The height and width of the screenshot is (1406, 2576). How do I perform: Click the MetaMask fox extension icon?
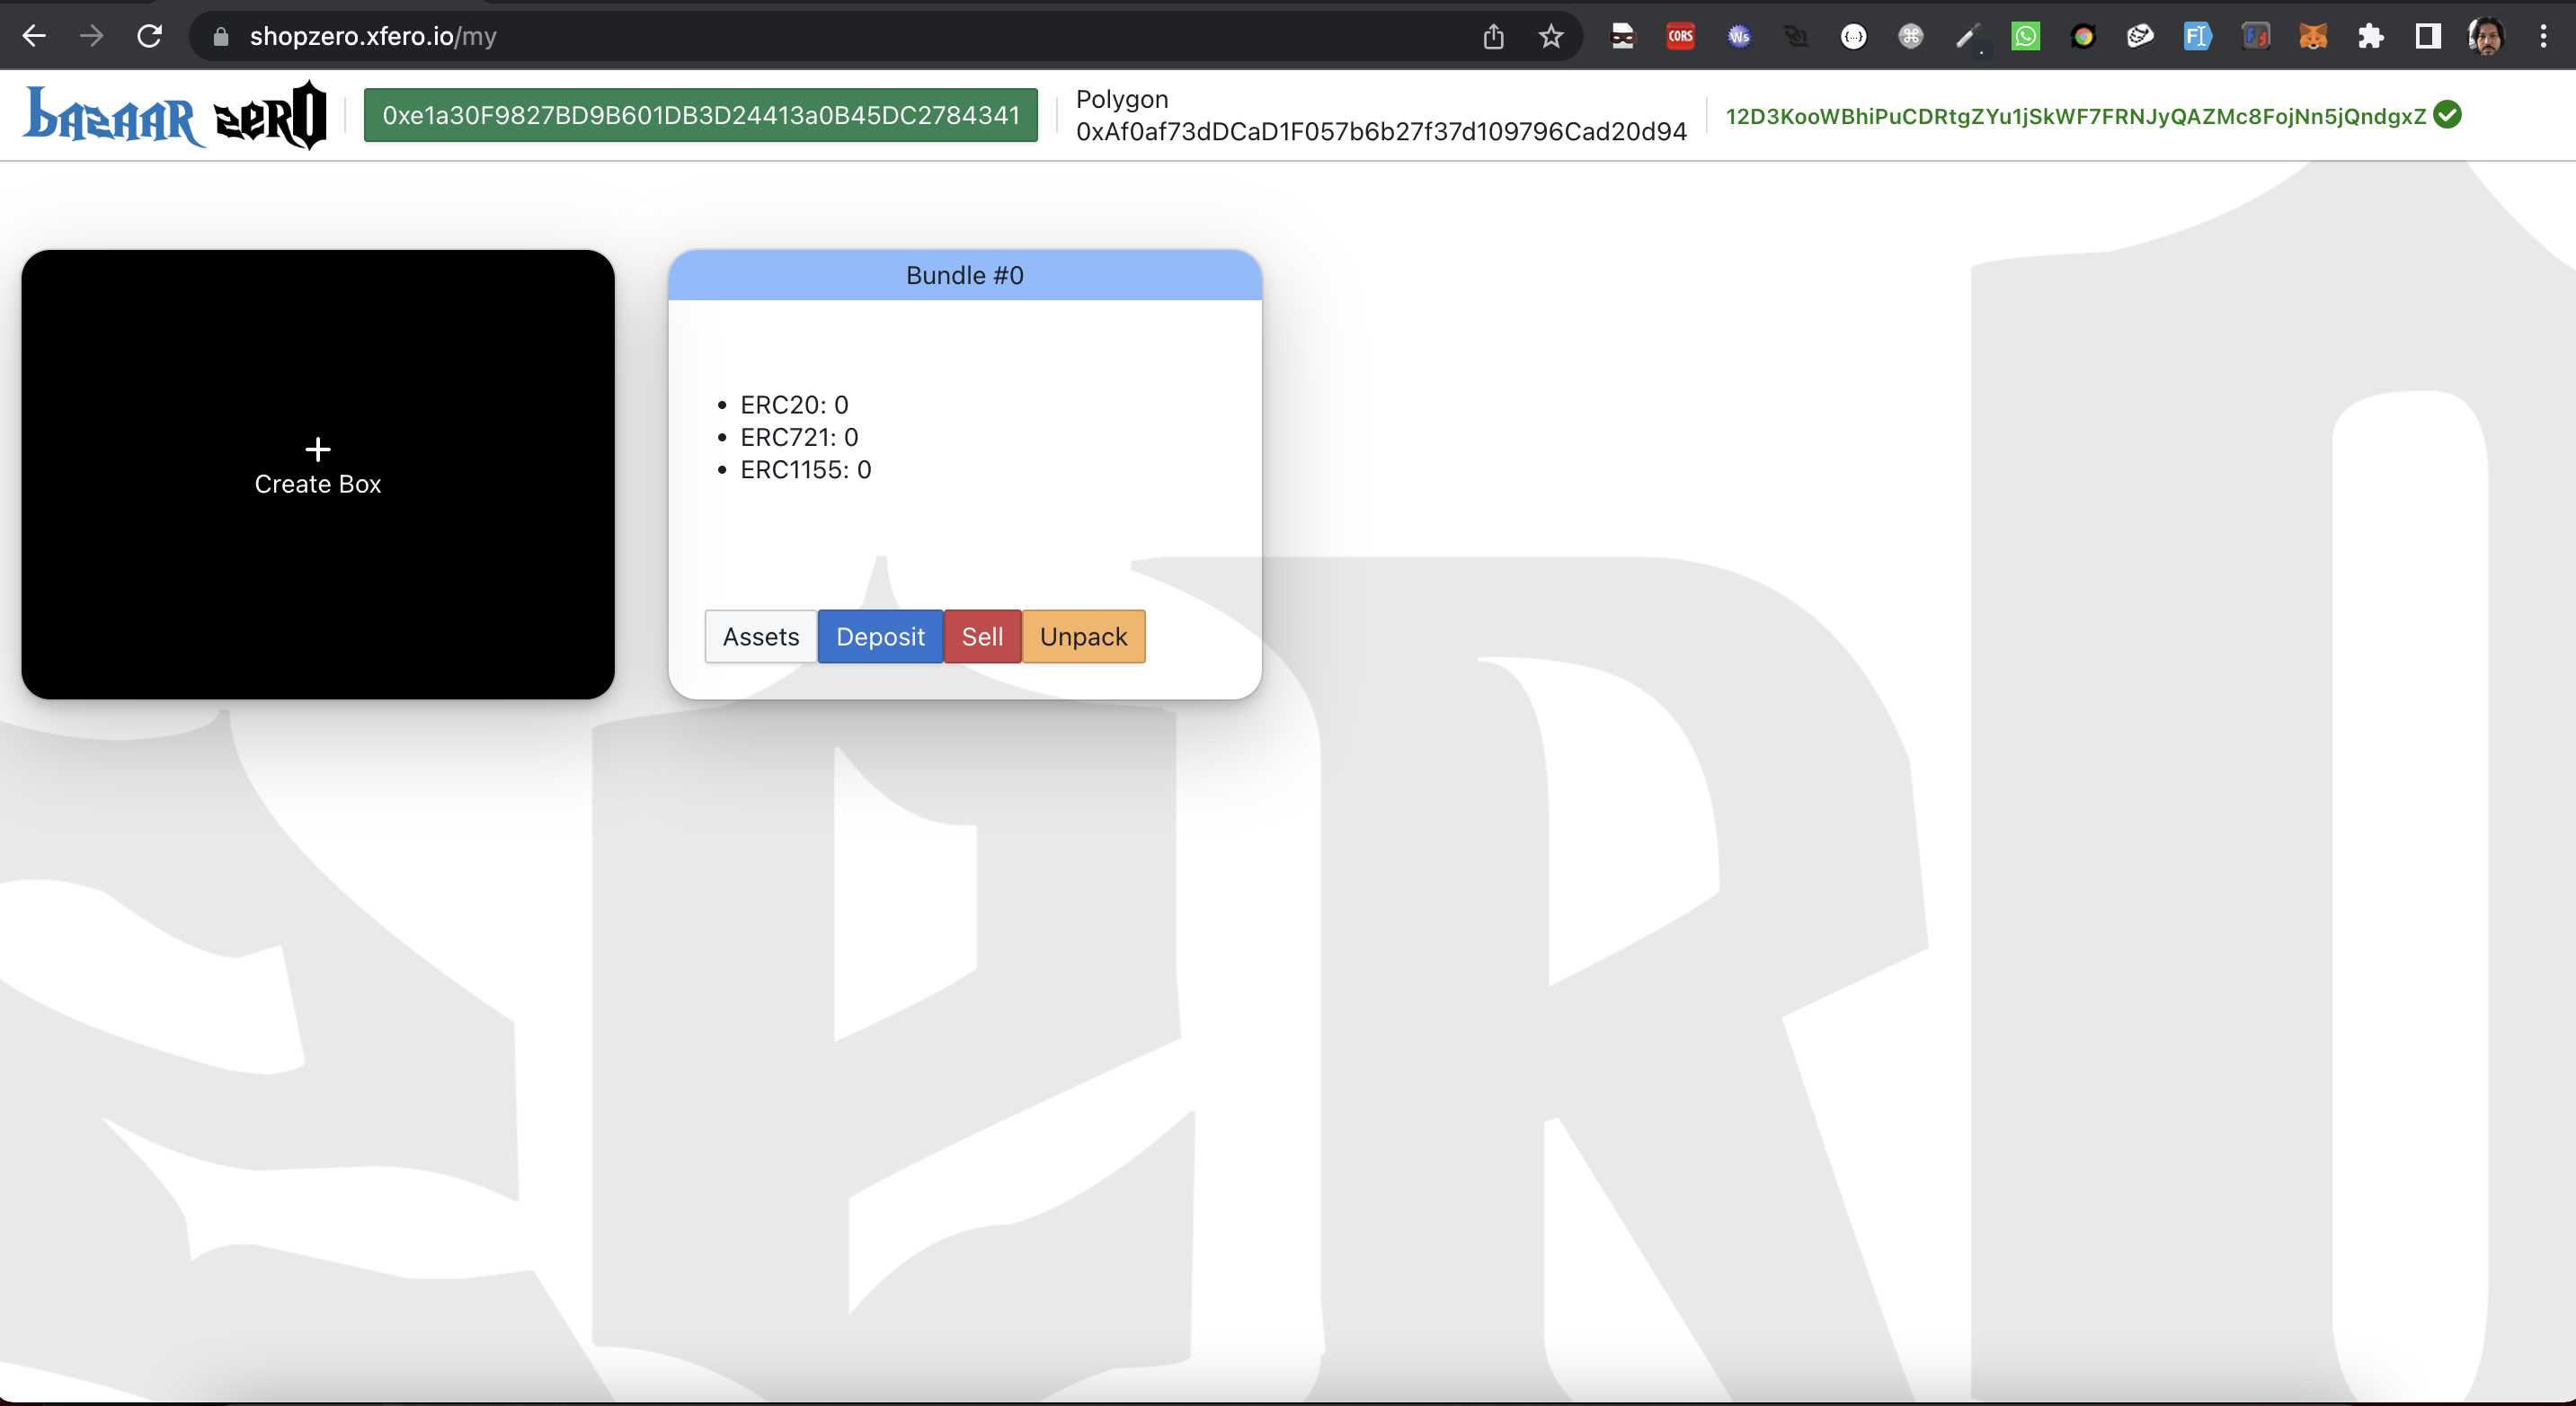(2312, 37)
